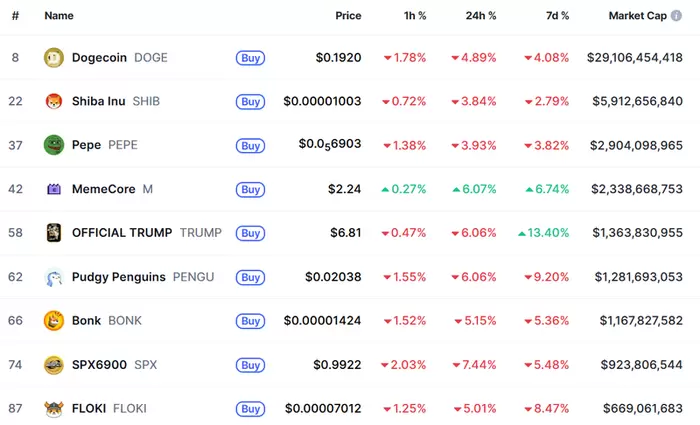Viewport: 700px width, 425px height.
Task: Sort the table by Market Cap
Action: [639, 16]
